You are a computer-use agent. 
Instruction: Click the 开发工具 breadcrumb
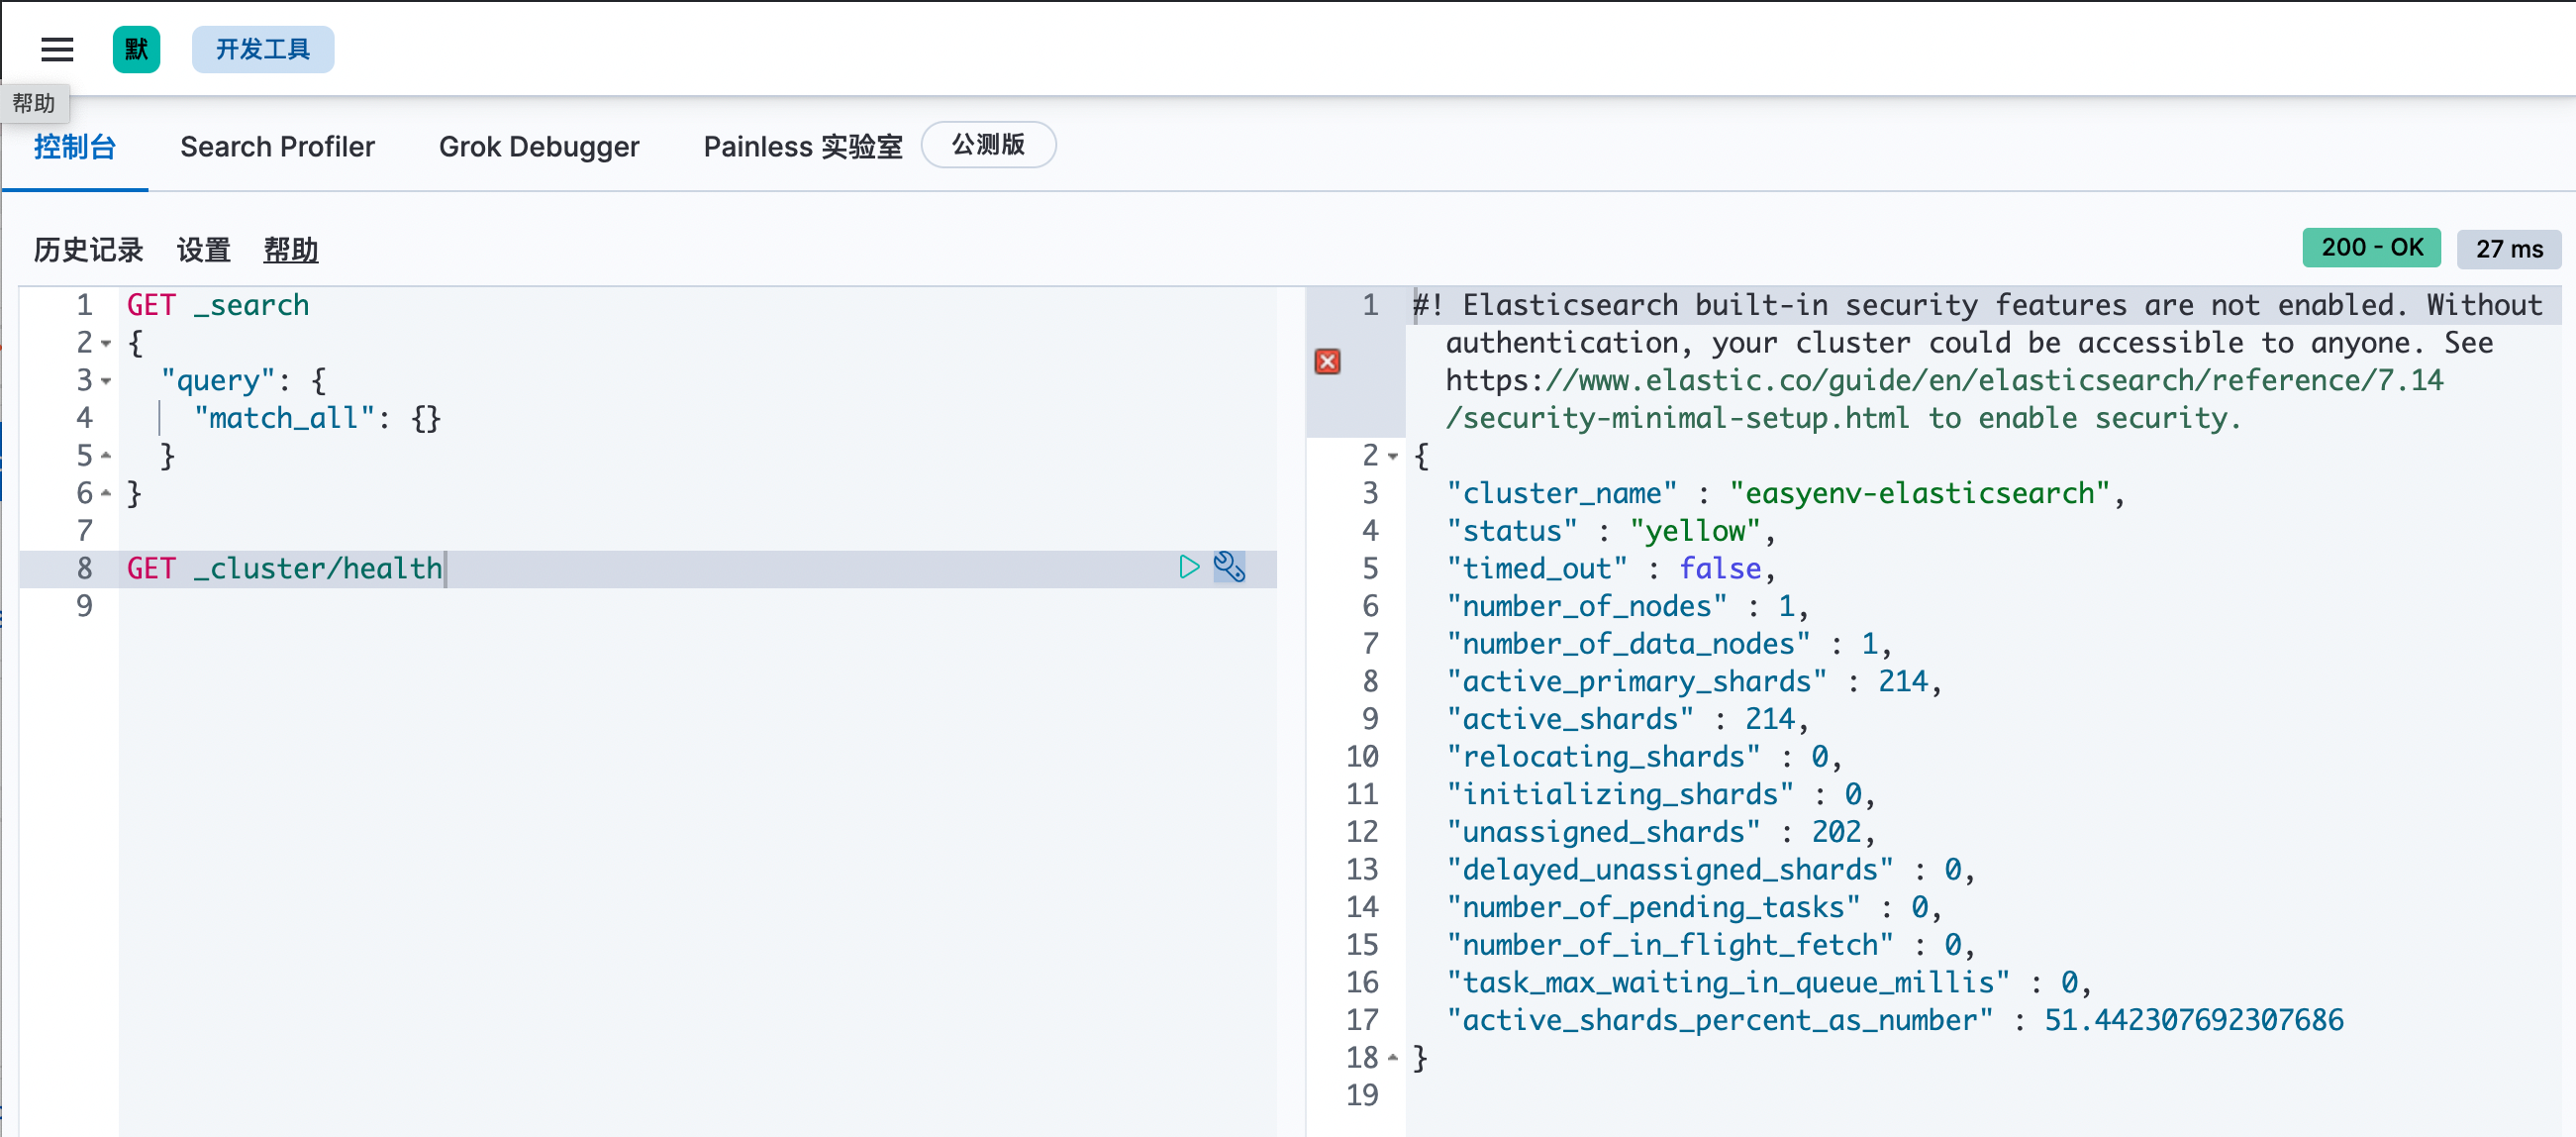click(x=263, y=49)
